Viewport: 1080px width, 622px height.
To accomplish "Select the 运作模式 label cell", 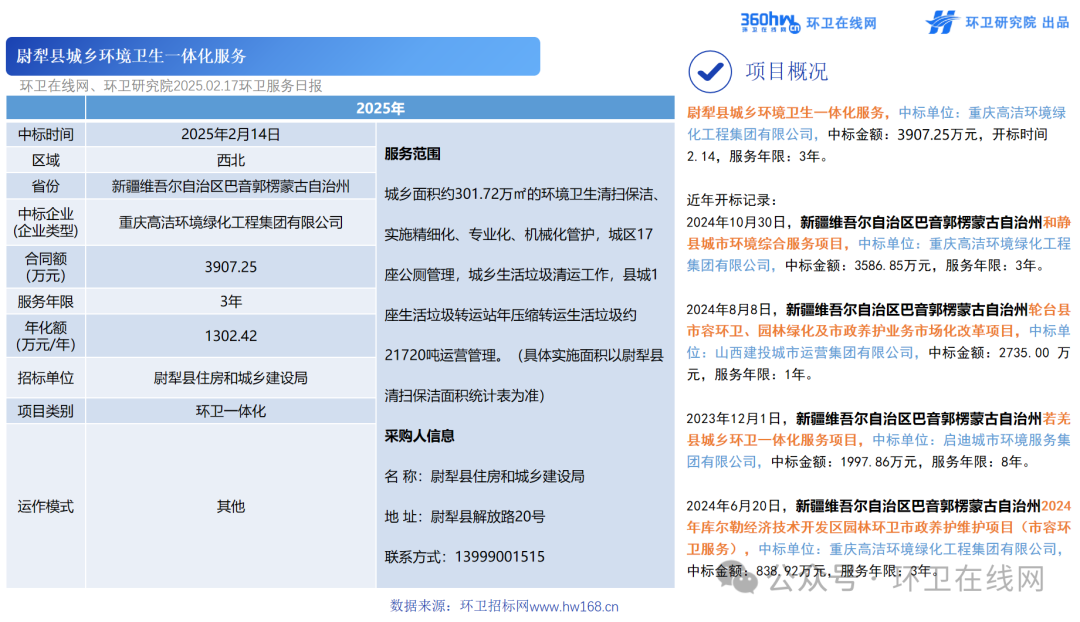I will pos(45,506).
